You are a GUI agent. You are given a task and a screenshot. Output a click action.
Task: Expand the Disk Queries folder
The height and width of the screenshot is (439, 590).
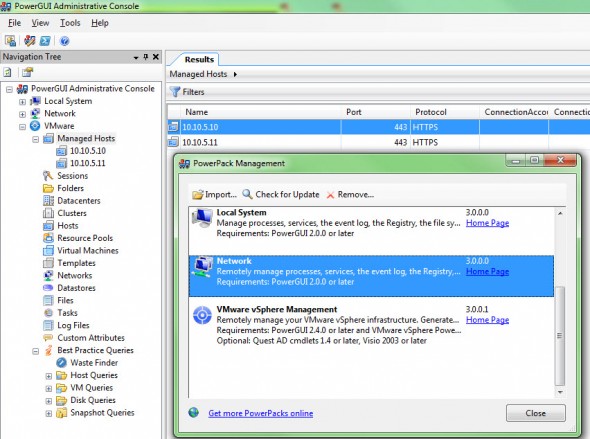coord(49,401)
